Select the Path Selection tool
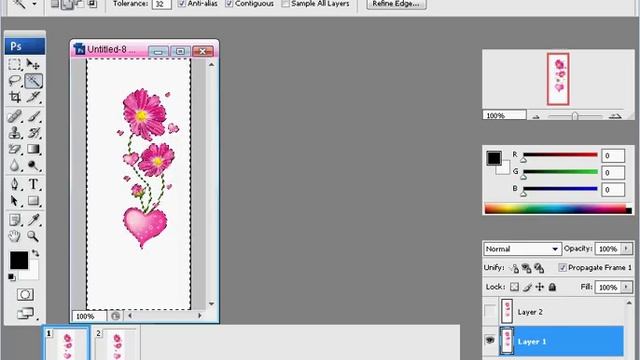Screen dimensions: 640x360 tap(15, 201)
